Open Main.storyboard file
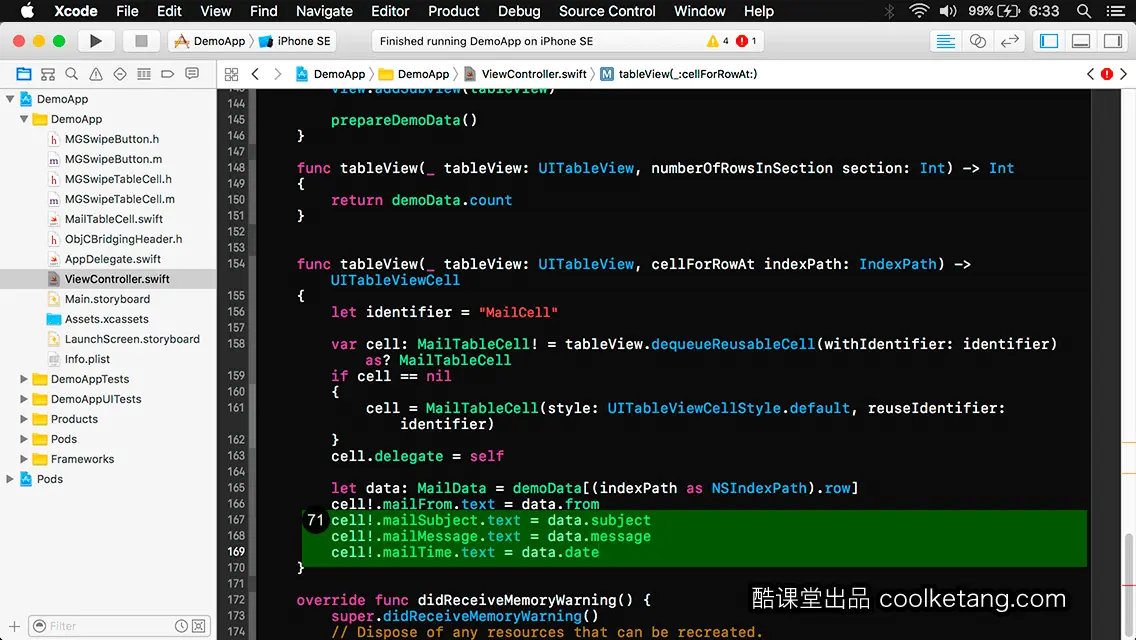 pos(107,299)
